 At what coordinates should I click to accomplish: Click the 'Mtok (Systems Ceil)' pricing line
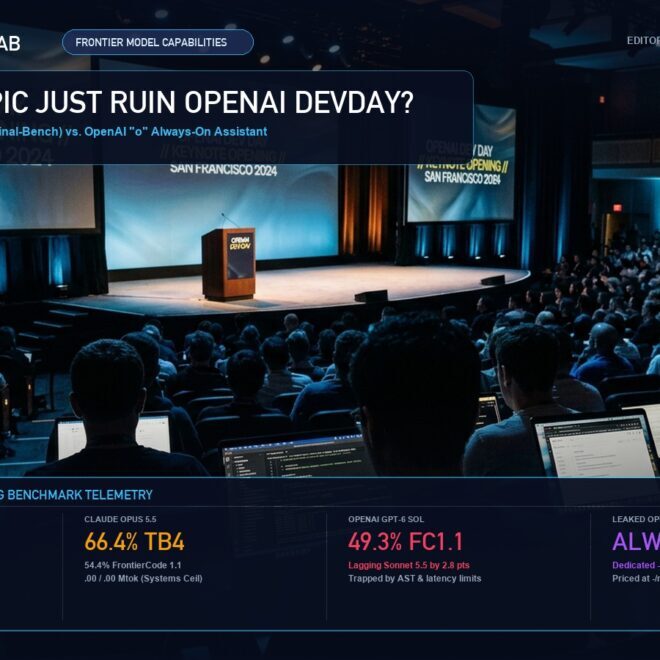point(143,579)
